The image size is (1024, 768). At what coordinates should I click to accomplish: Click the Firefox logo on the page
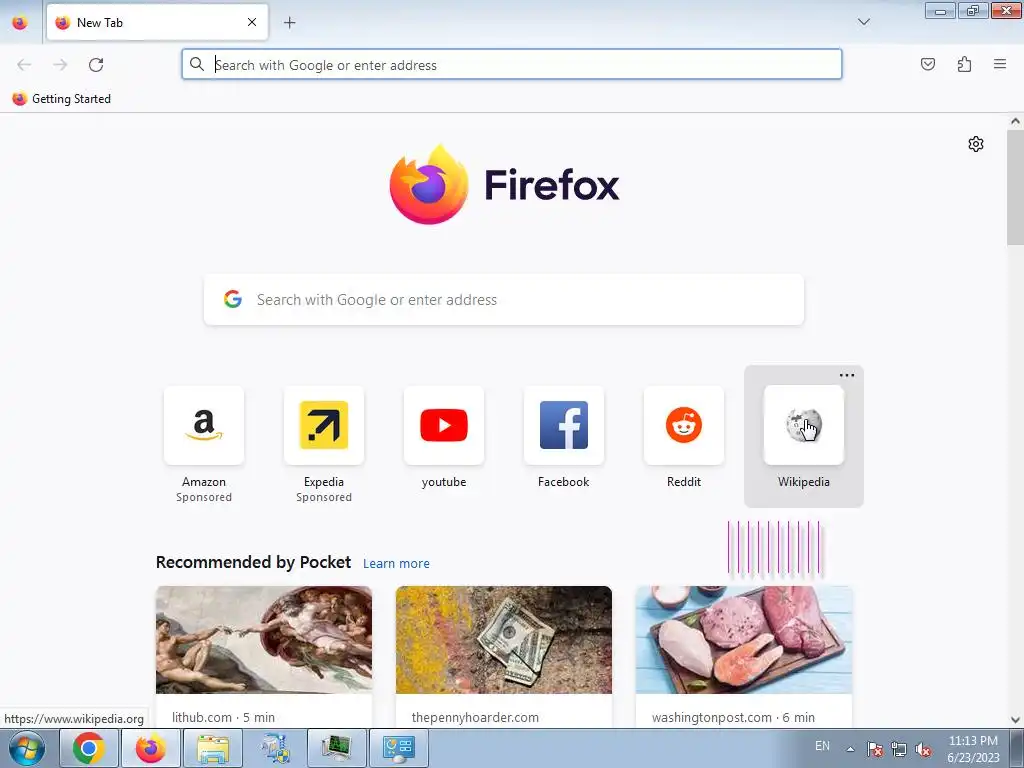(x=504, y=185)
